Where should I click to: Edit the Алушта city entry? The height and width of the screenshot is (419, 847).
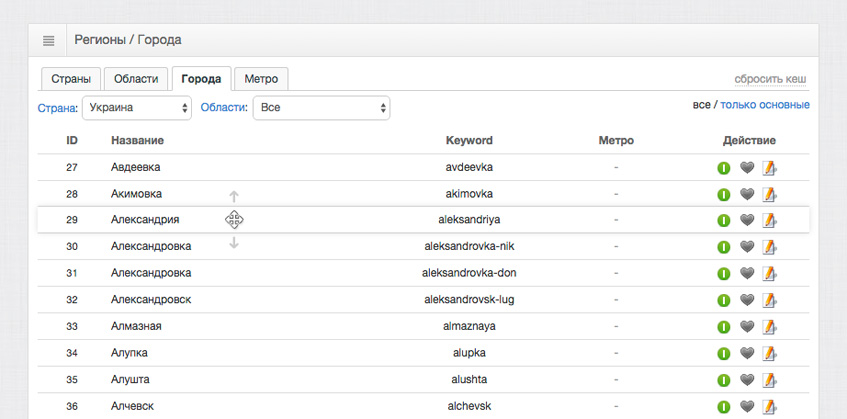[x=769, y=380]
